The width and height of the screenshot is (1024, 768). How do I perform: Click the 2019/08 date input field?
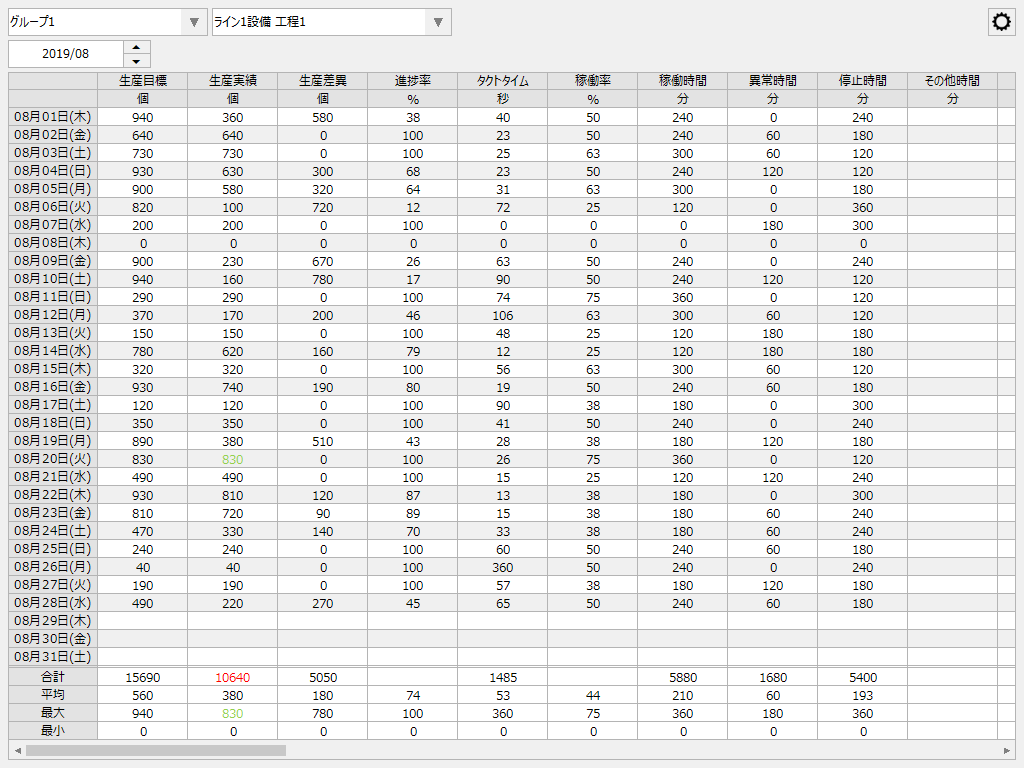click(65, 54)
